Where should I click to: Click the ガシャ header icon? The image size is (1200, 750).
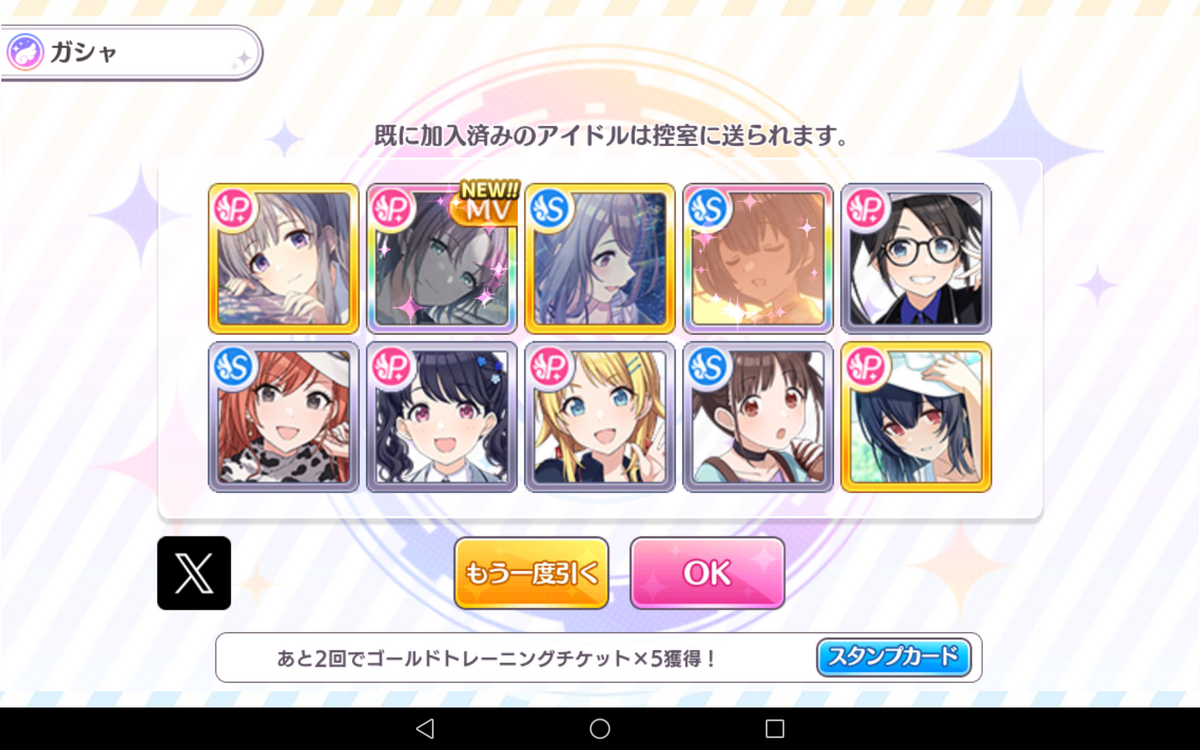click(x=24, y=53)
